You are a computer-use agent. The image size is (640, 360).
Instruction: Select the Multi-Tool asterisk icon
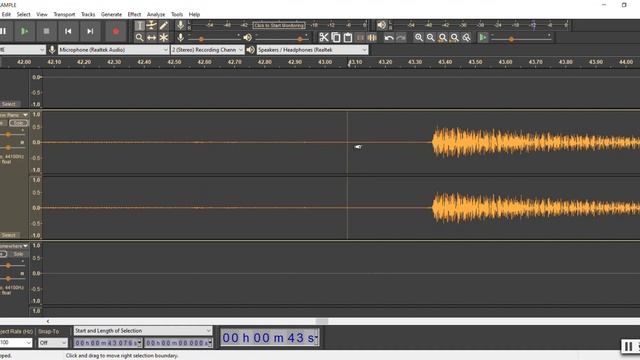[163, 38]
